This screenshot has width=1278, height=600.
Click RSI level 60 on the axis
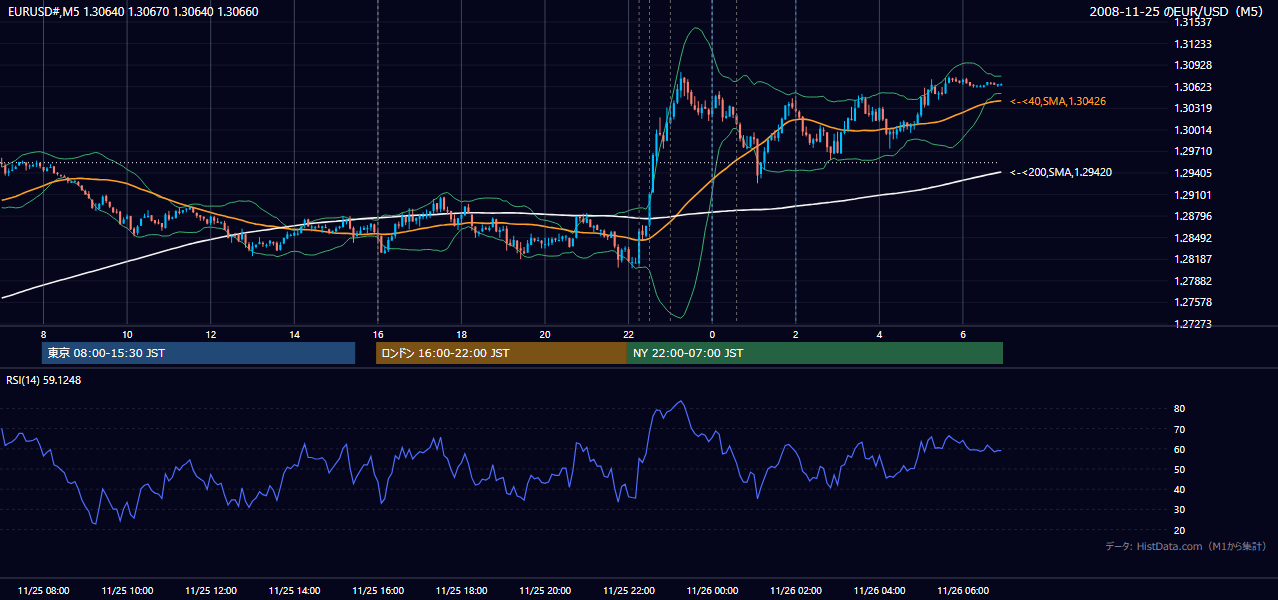point(1179,449)
